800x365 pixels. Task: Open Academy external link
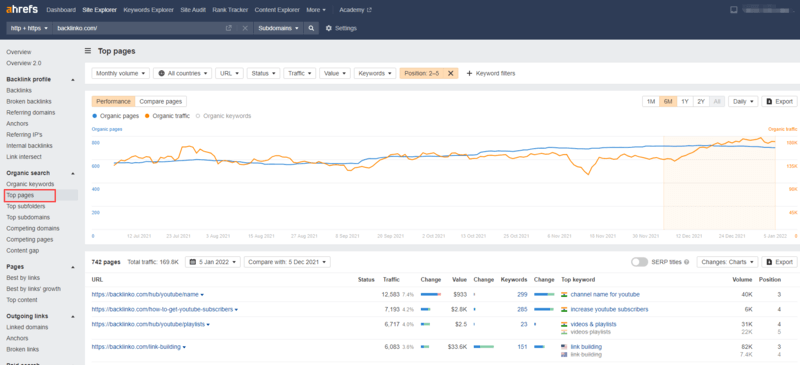point(356,10)
